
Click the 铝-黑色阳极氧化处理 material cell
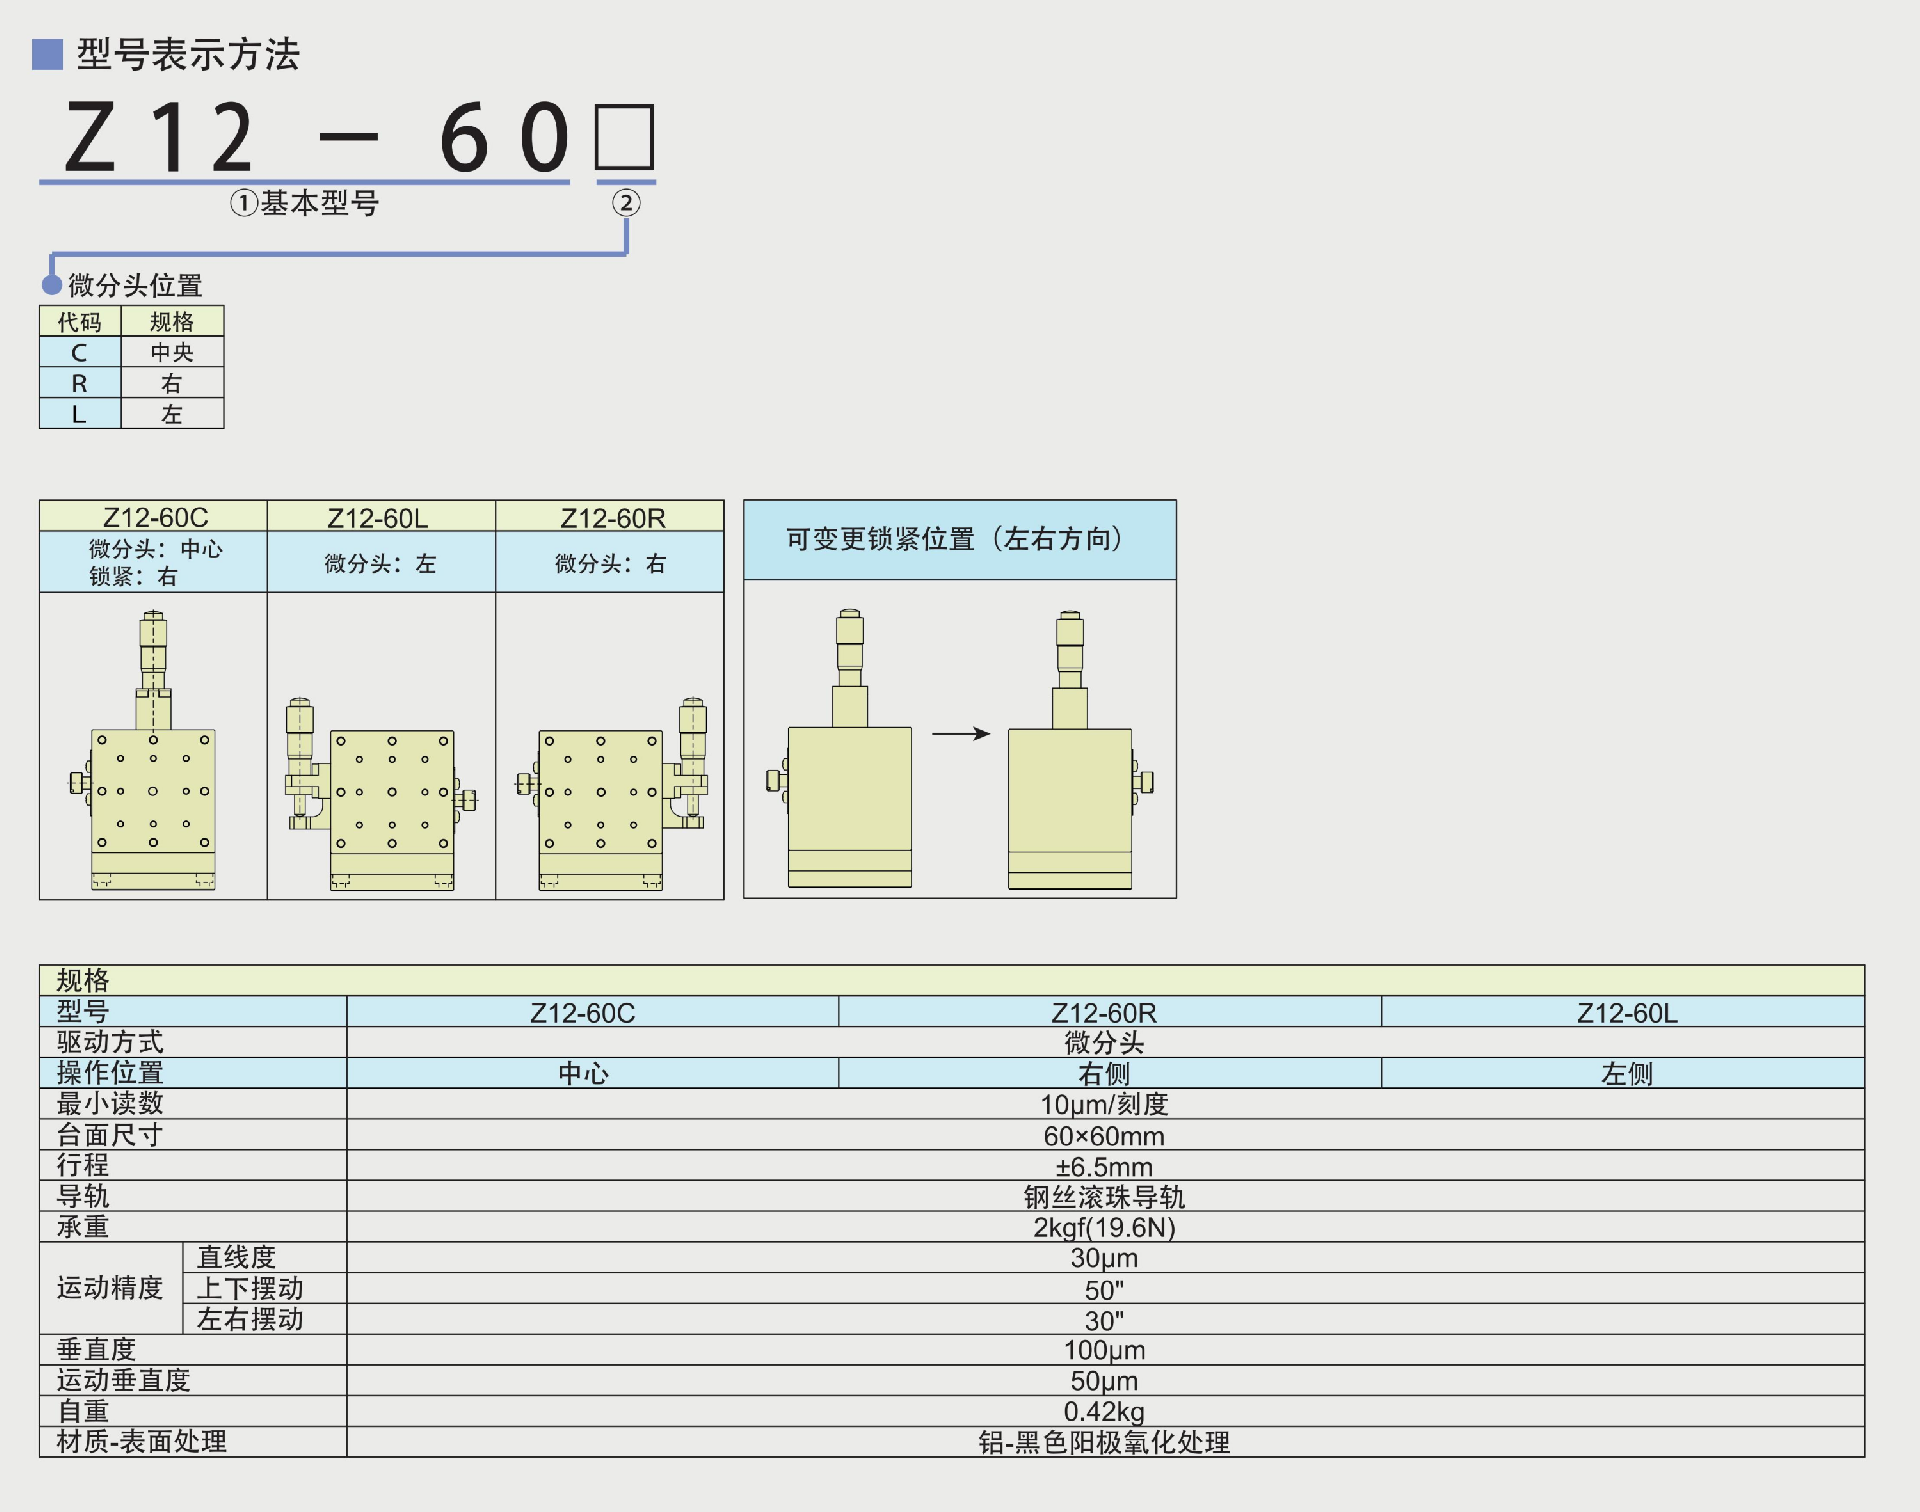pos(1104,1442)
